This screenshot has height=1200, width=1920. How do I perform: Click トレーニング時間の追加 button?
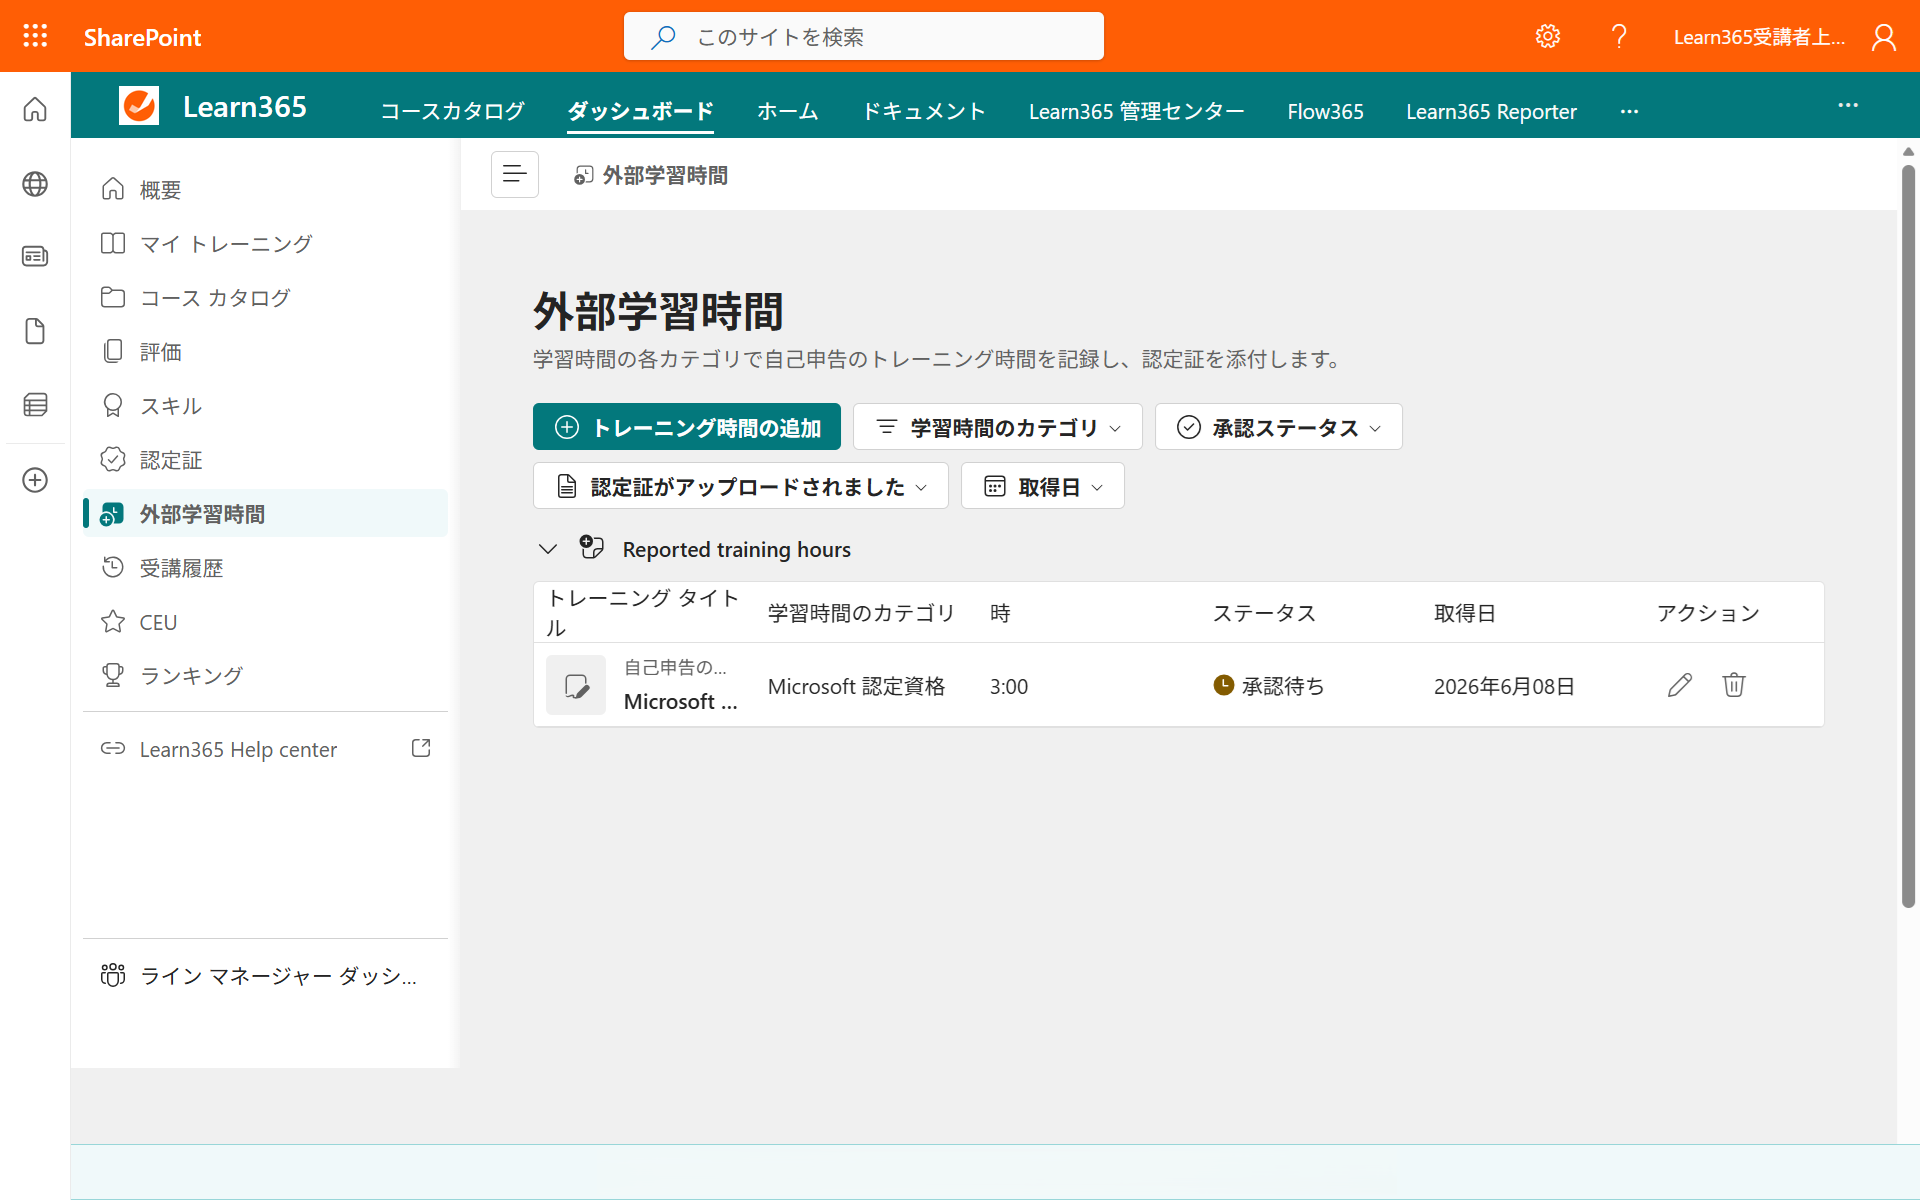pyautogui.click(x=687, y=427)
